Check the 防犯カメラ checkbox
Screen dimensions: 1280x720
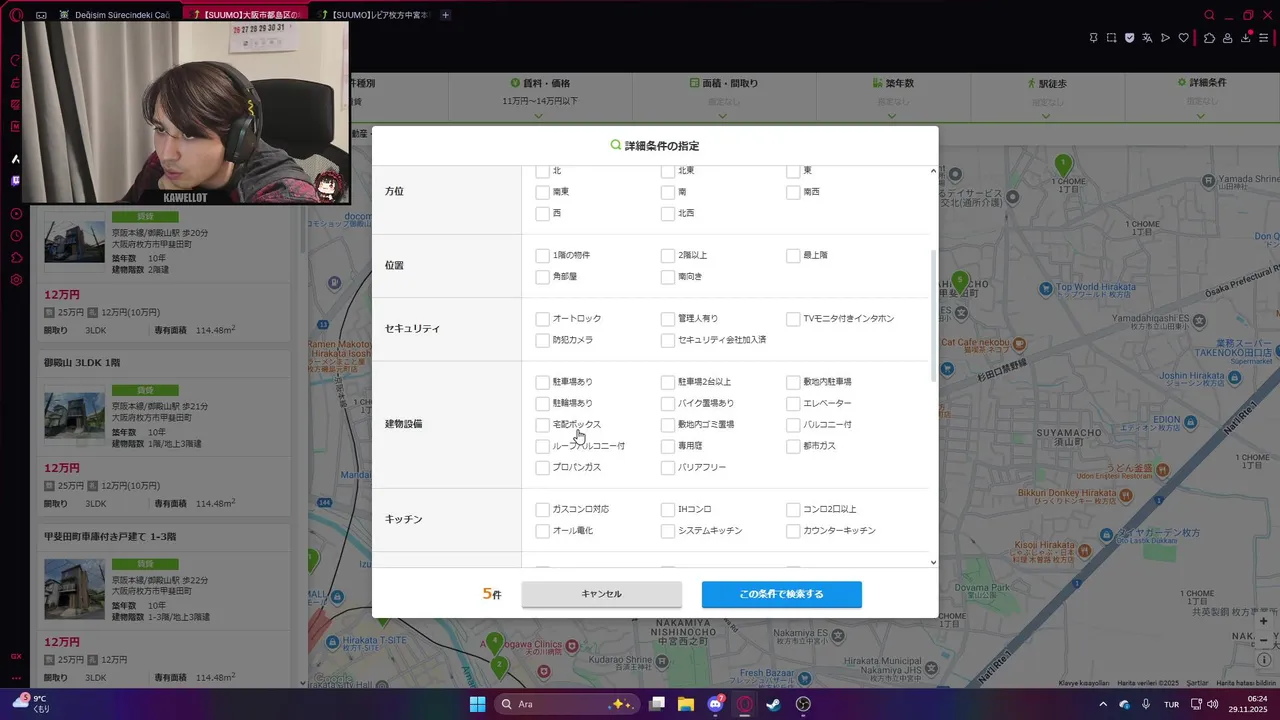click(542, 341)
